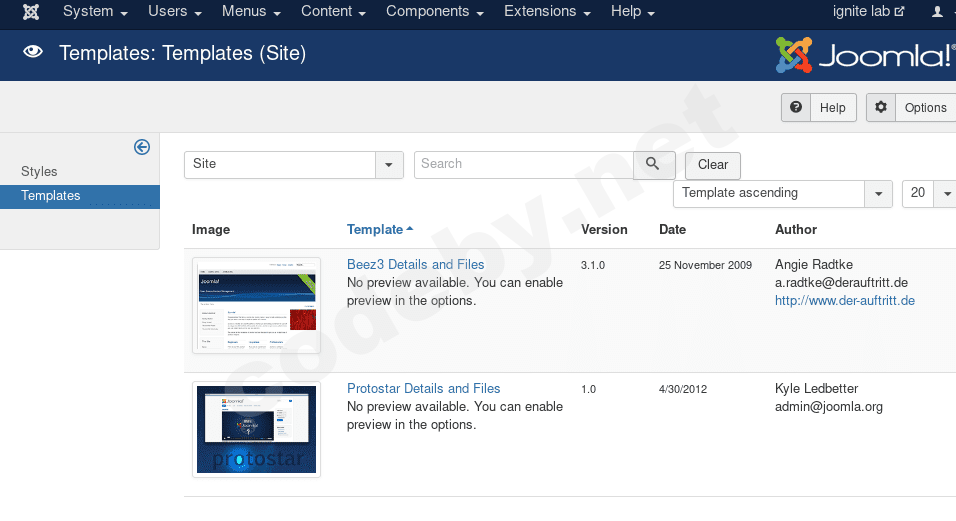Click the Protostar template thumbnail
This screenshot has height=521, width=956.
coord(256,429)
